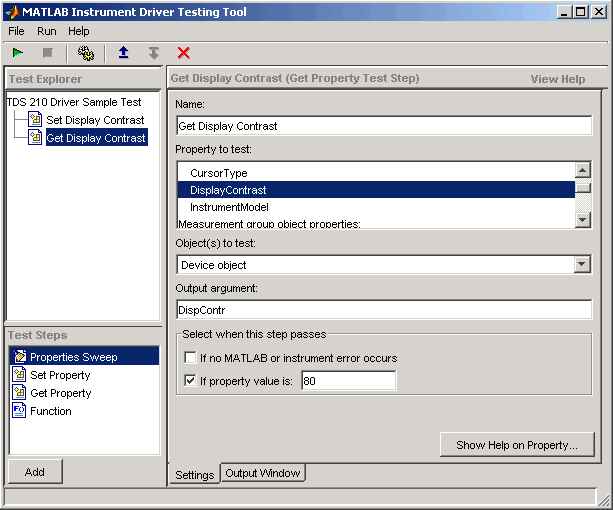Image resolution: width=613 pixels, height=510 pixels.
Task: Click the Add button
Action: point(35,472)
